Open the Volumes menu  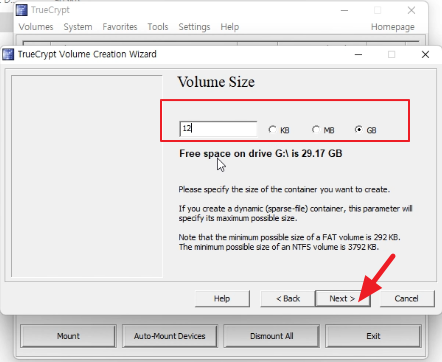tap(36, 27)
